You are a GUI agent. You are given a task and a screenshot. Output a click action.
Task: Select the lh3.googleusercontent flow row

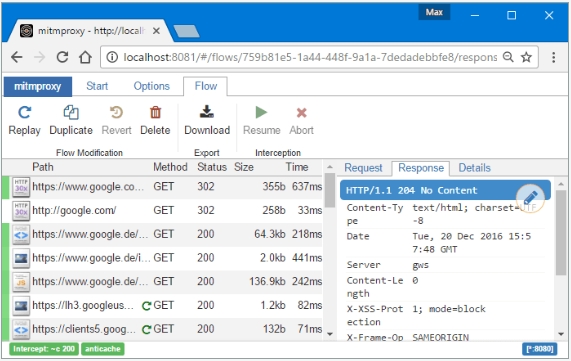point(162,306)
